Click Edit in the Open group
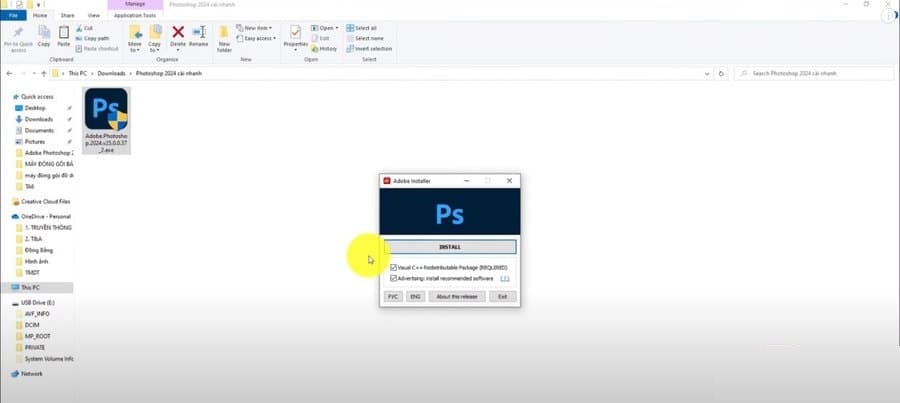The image size is (900, 403). click(x=320, y=38)
